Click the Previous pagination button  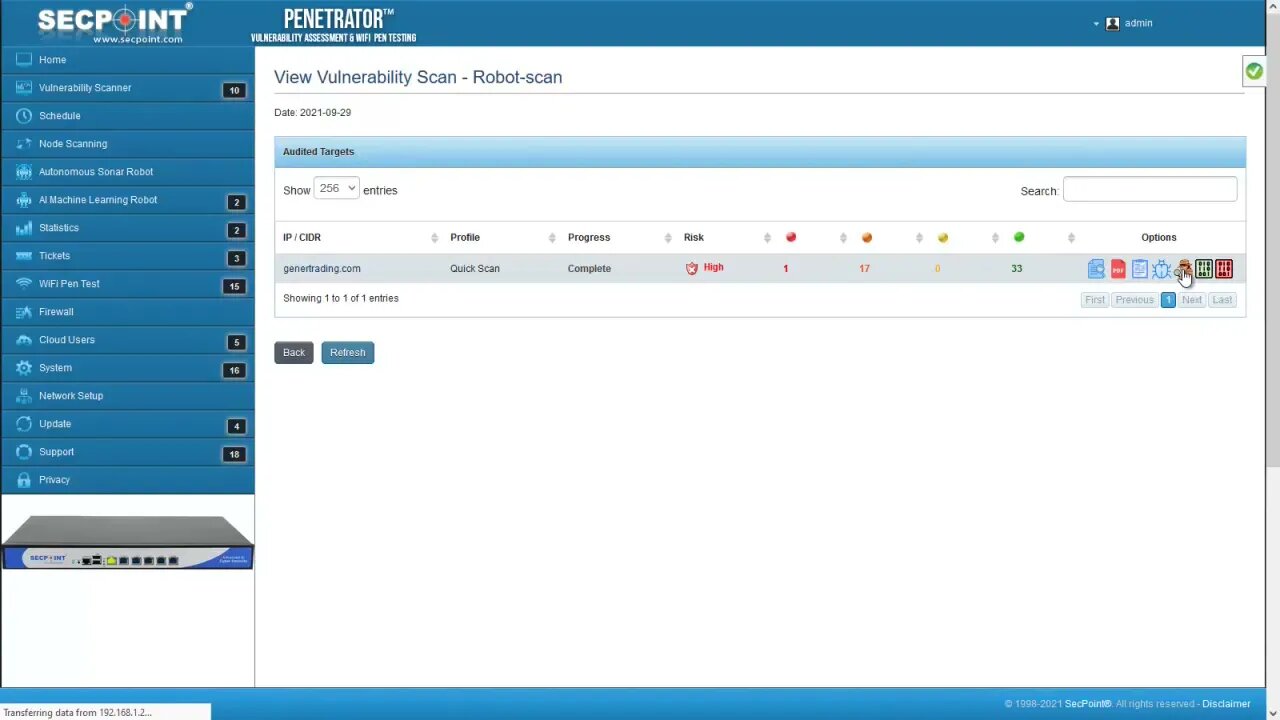(x=1134, y=300)
